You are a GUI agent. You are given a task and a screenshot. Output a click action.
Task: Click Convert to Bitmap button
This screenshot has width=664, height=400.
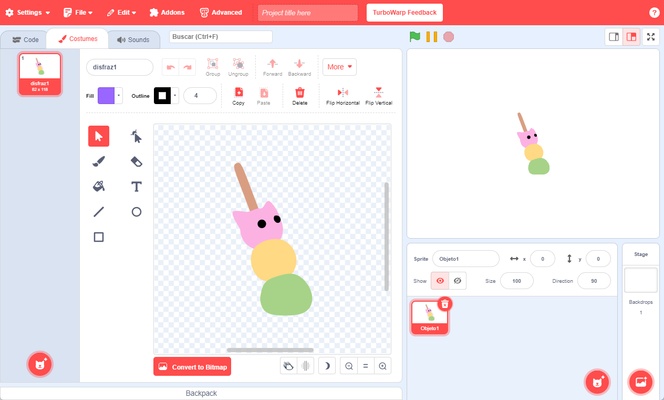click(192, 366)
